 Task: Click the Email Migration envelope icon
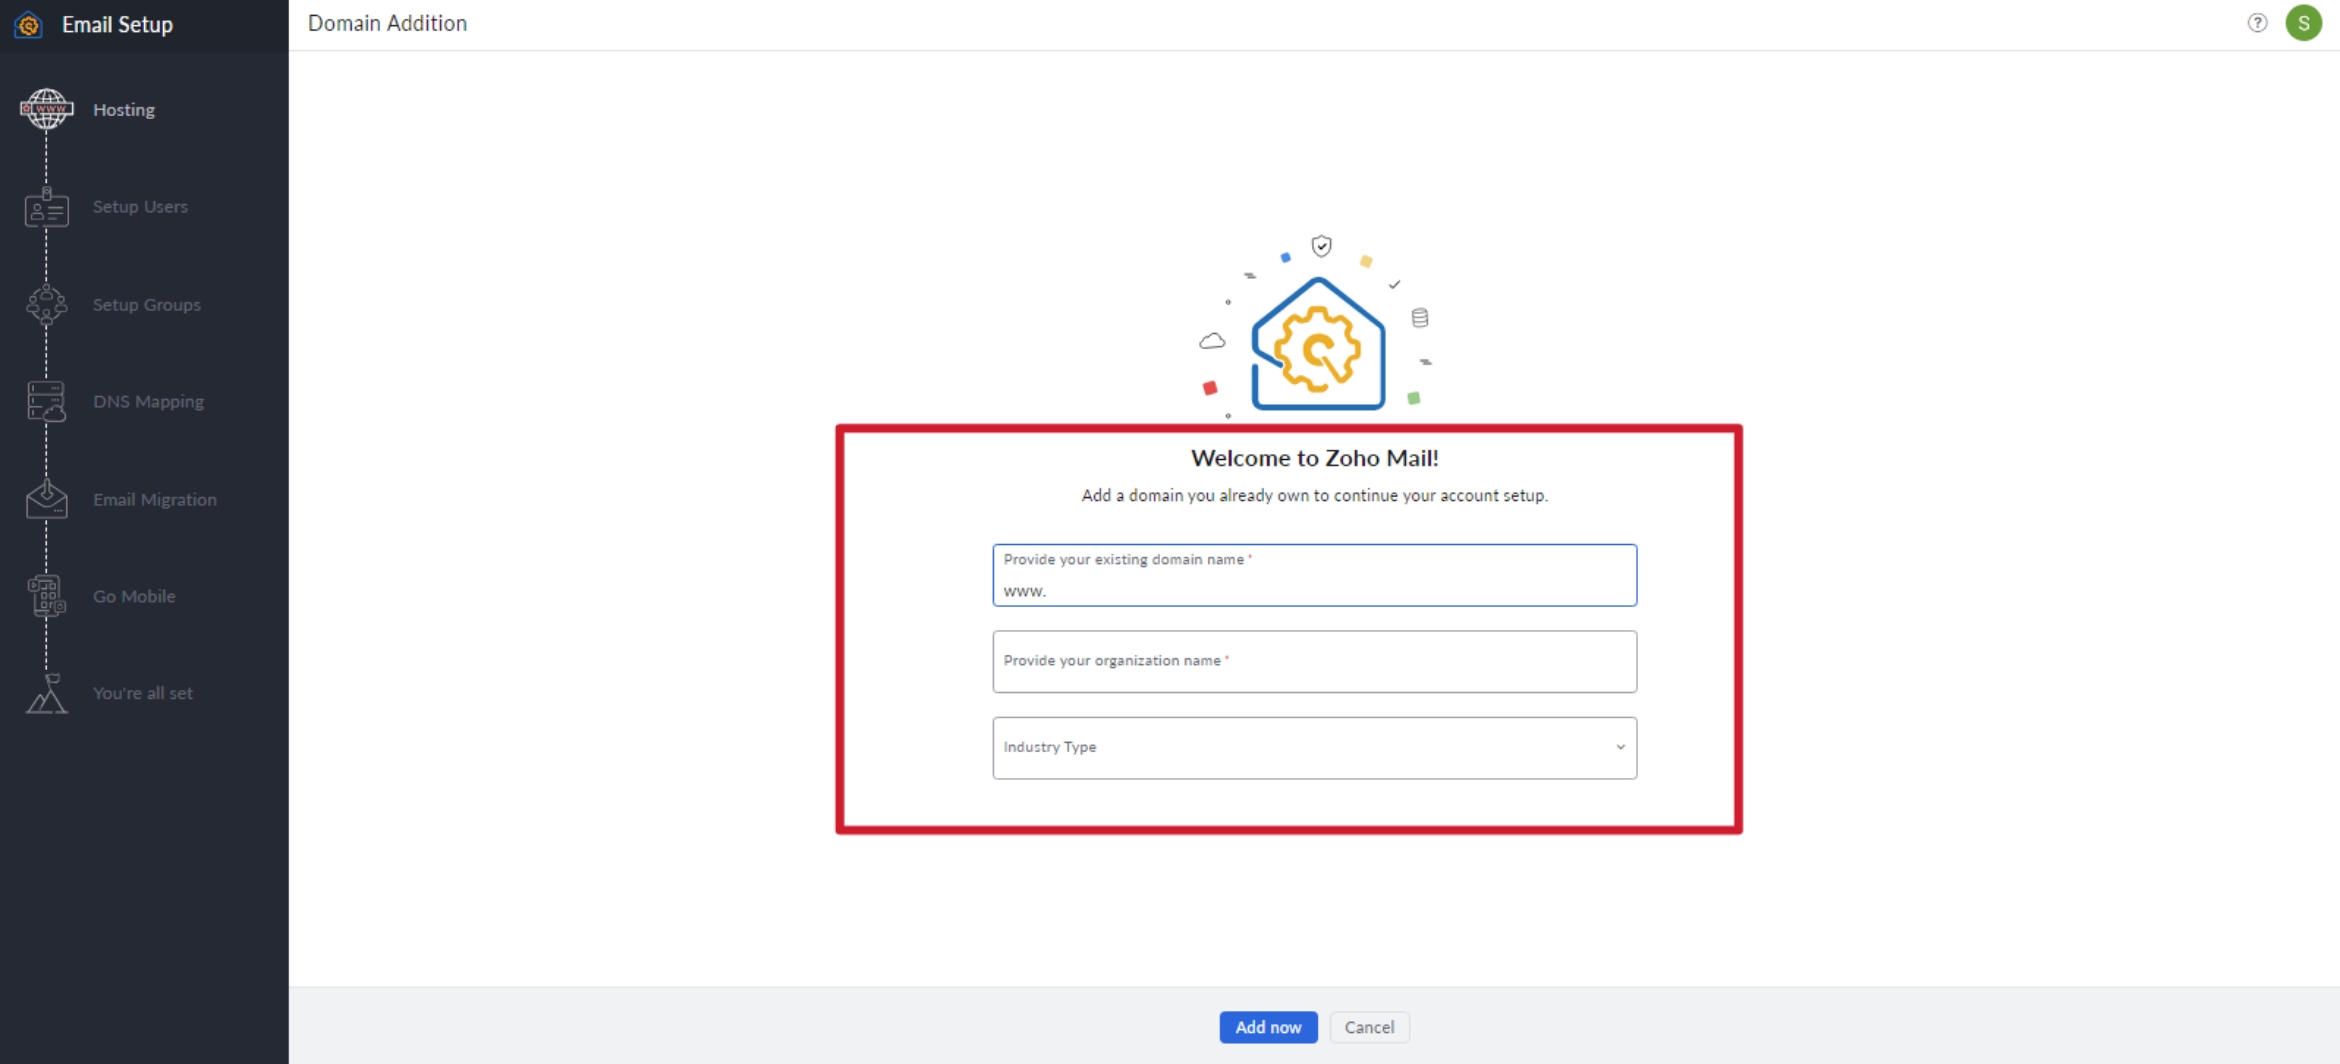[46, 499]
